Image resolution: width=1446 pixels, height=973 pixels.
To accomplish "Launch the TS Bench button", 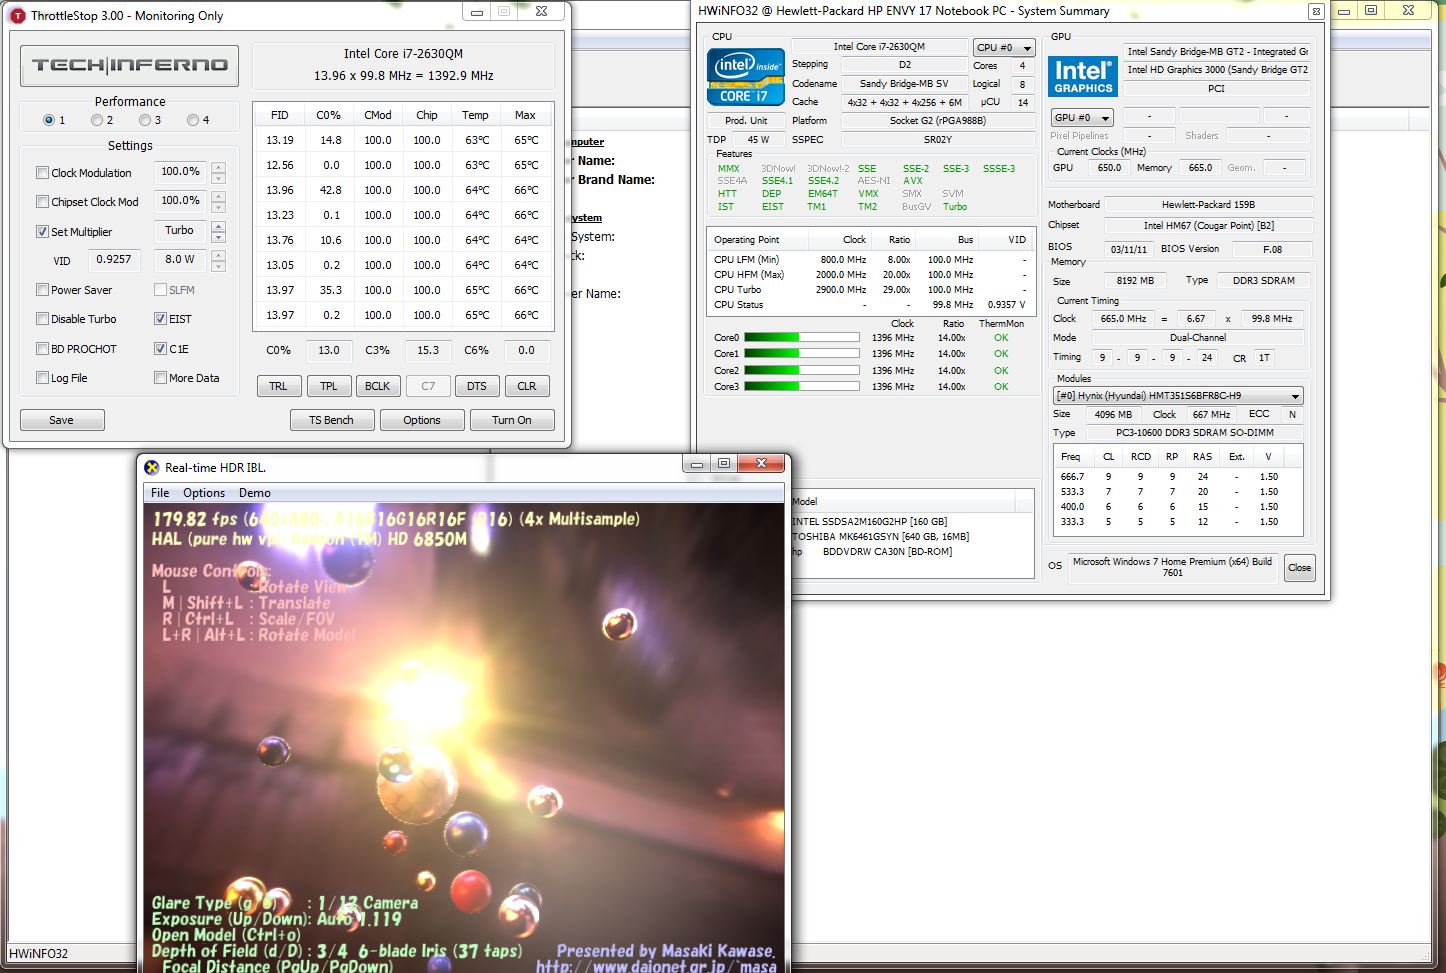I will [x=331, y=420].
